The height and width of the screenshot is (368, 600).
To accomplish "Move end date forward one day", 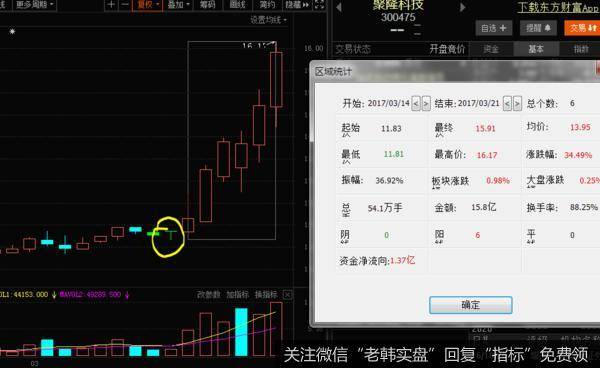I will pos(517,103).
